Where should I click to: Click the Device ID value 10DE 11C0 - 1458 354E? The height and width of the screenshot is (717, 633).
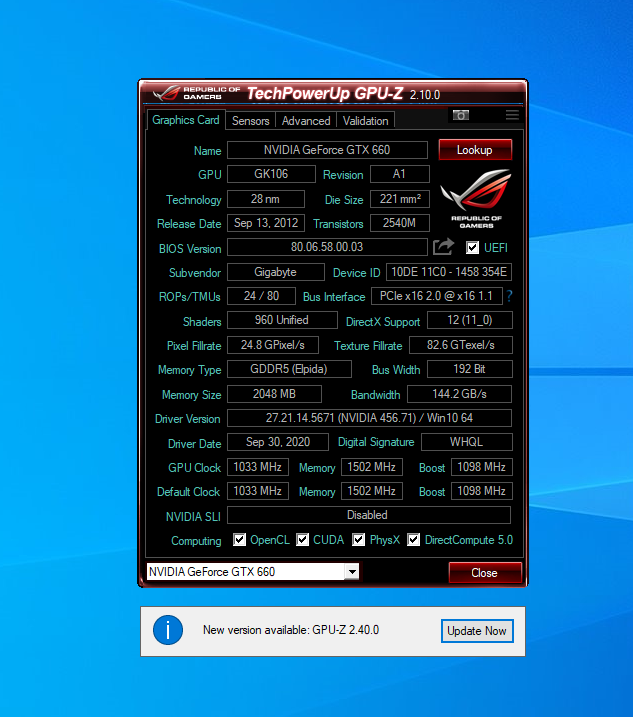(x=449, y=272)
